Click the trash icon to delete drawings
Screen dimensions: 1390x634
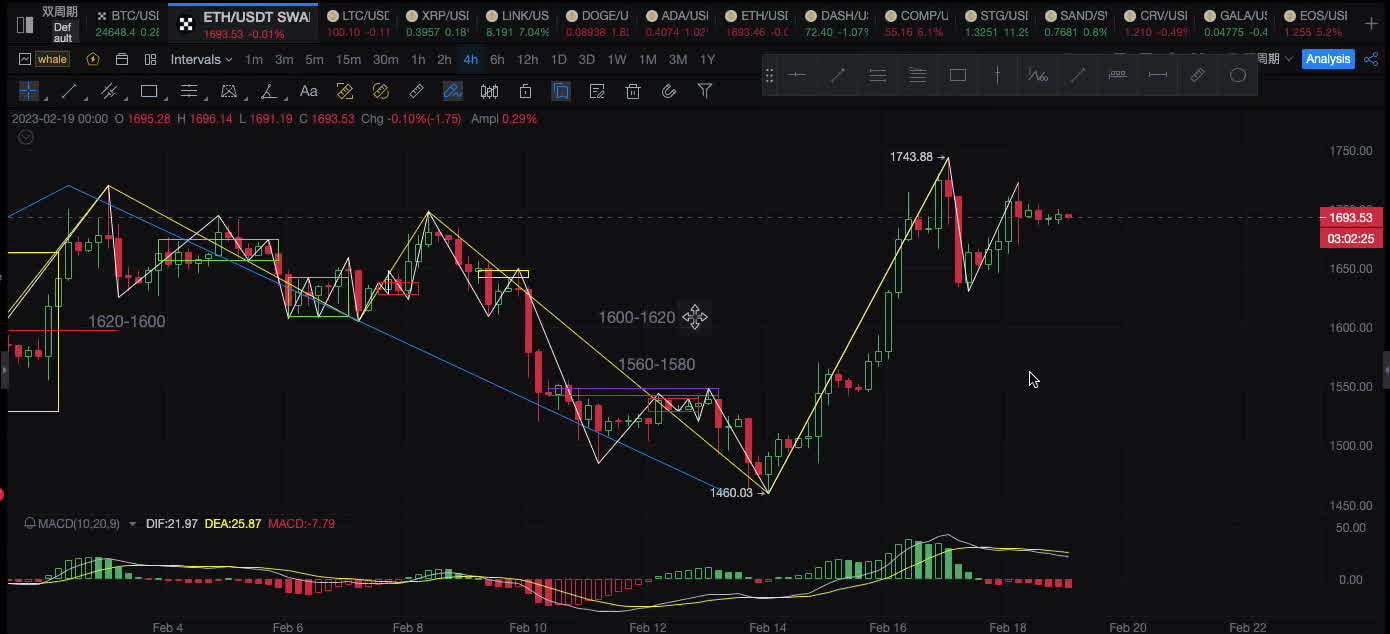[x=633, y=92]
